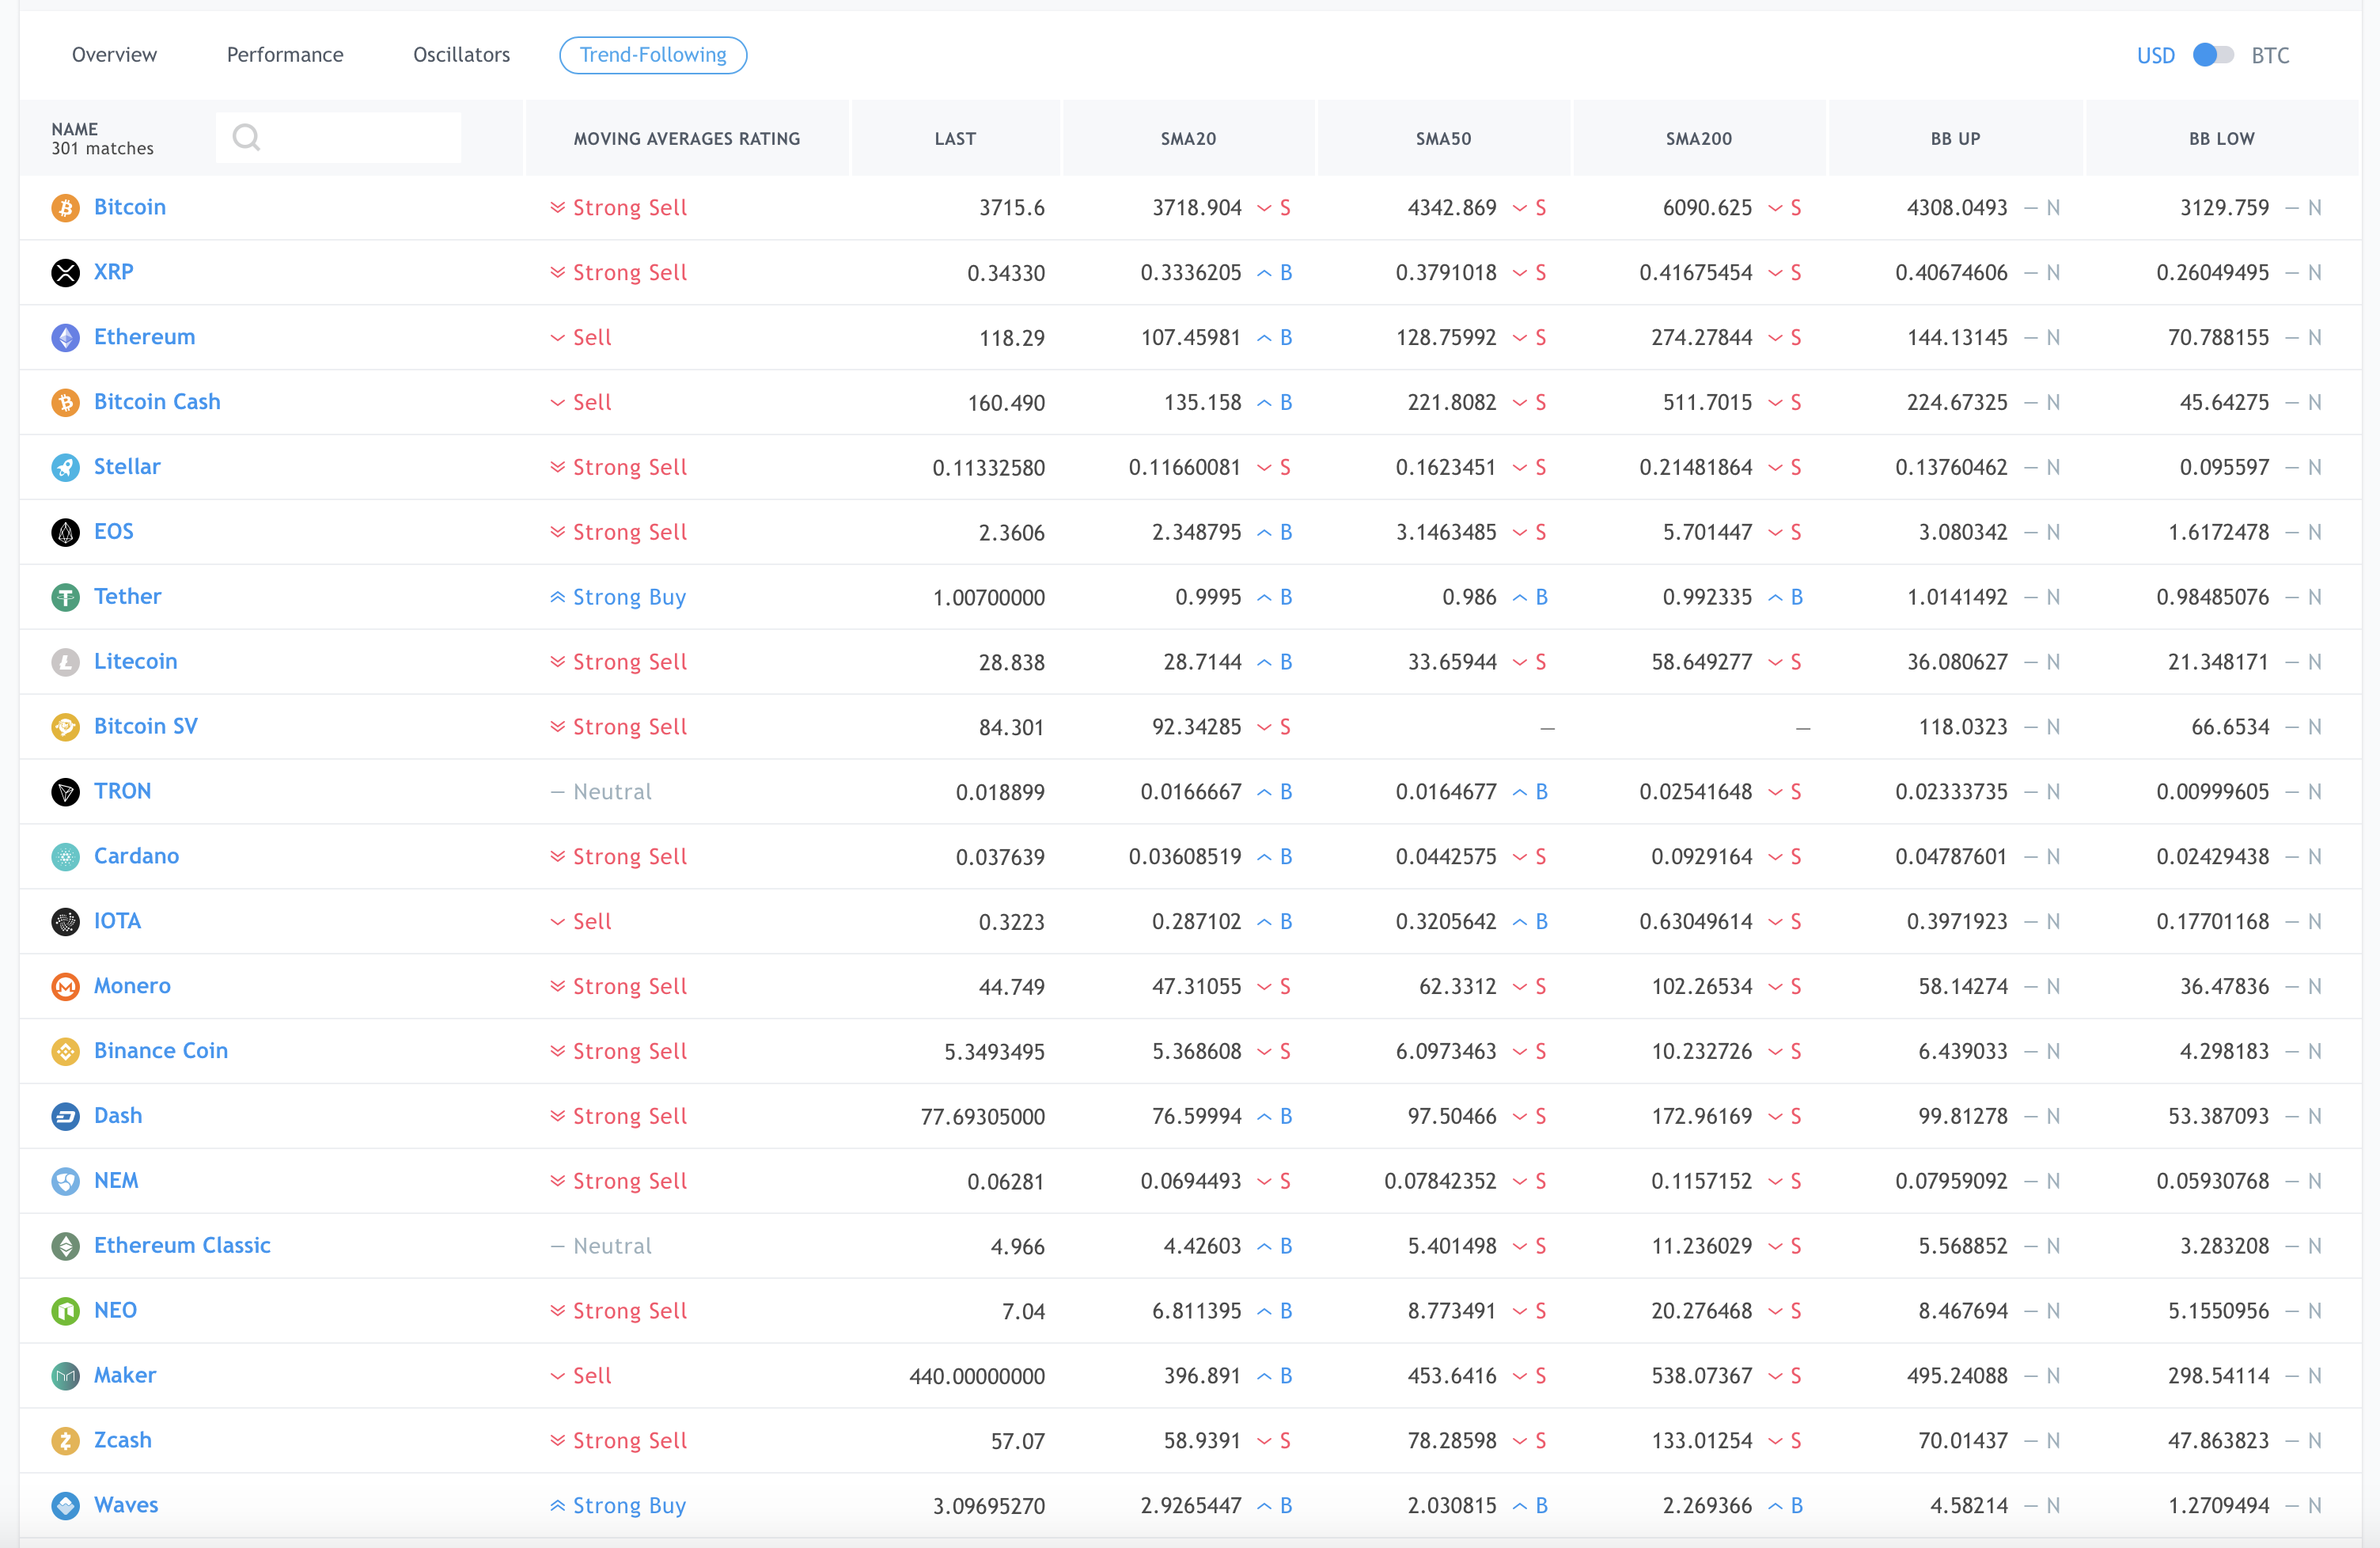Click the BTC currency label
The height and width of the screenshot is (1548, 2380).
point(2270,56)
